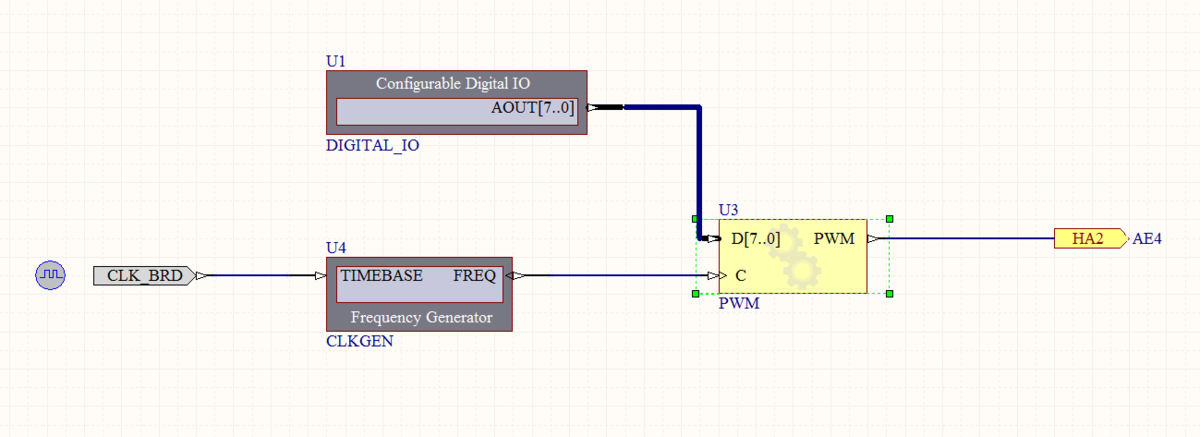Click the TIMEBASE input pin
Screen dimensions: 1200x437
click(381, 275)
